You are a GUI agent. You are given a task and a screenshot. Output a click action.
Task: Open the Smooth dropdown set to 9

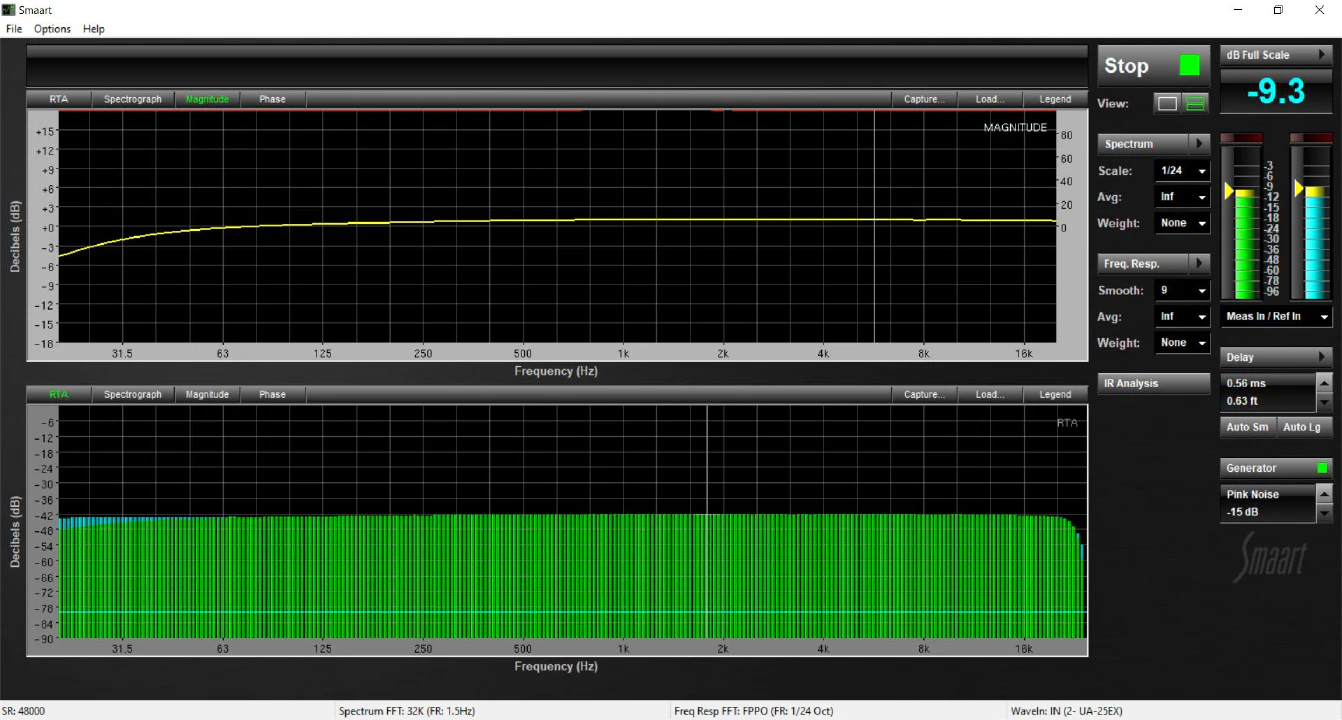[1182, 289]
